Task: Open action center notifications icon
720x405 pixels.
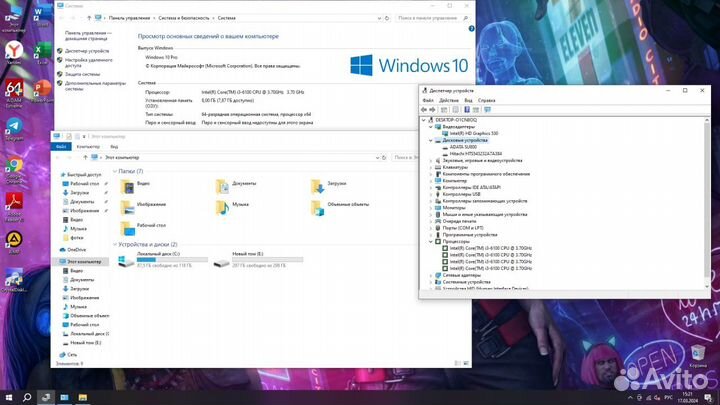Action: [709, 398]
